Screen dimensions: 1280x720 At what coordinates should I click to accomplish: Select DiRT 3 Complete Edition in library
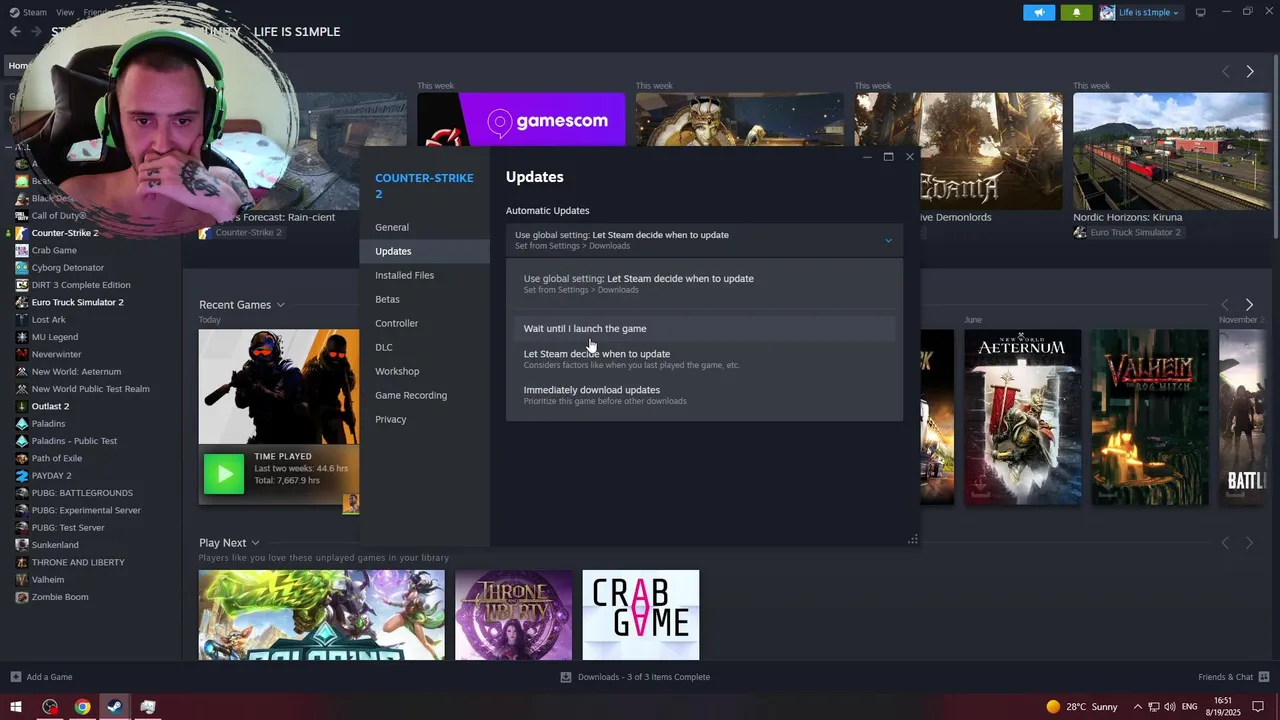pyautogui.click(x=81, y=285)
